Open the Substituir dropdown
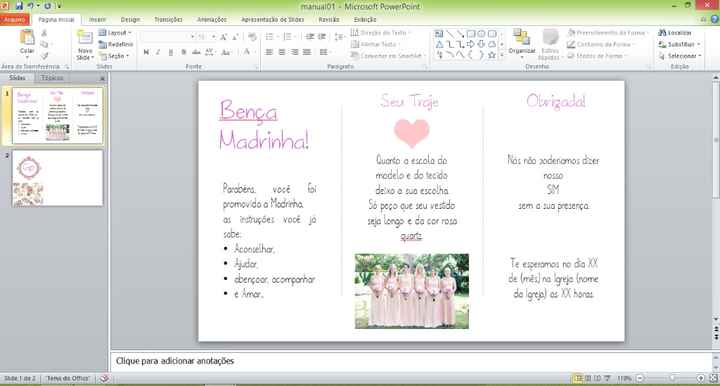The width and height of the screenshot is (720, 386). pyautogui.click(x=679, y=45)
